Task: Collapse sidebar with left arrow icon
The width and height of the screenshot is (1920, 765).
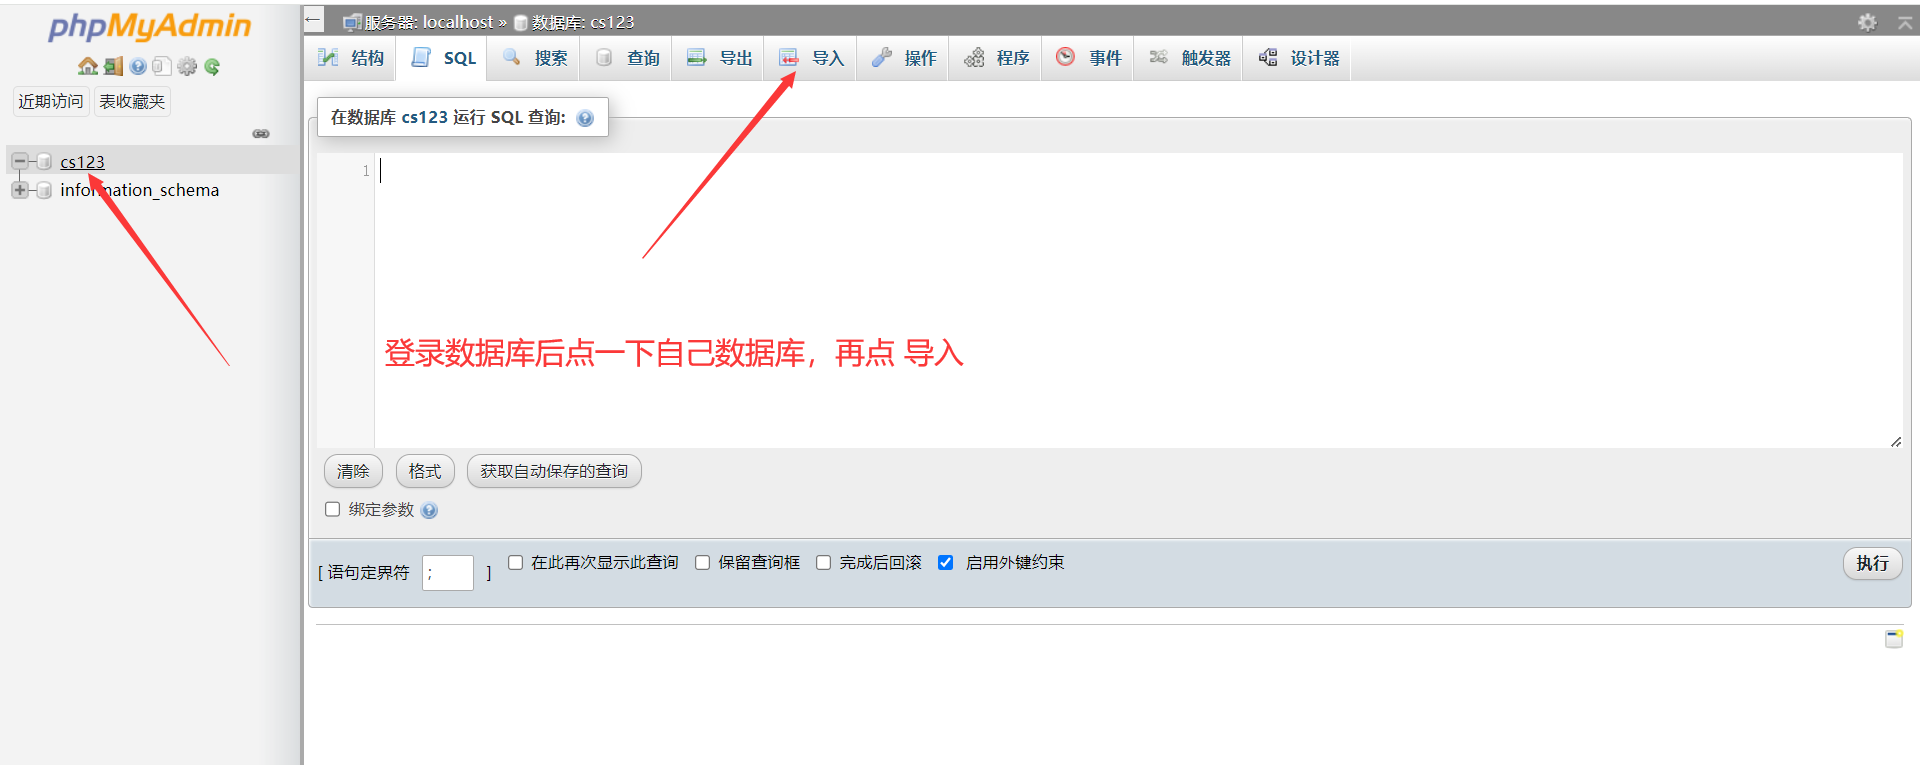Action: pos(313,20)
